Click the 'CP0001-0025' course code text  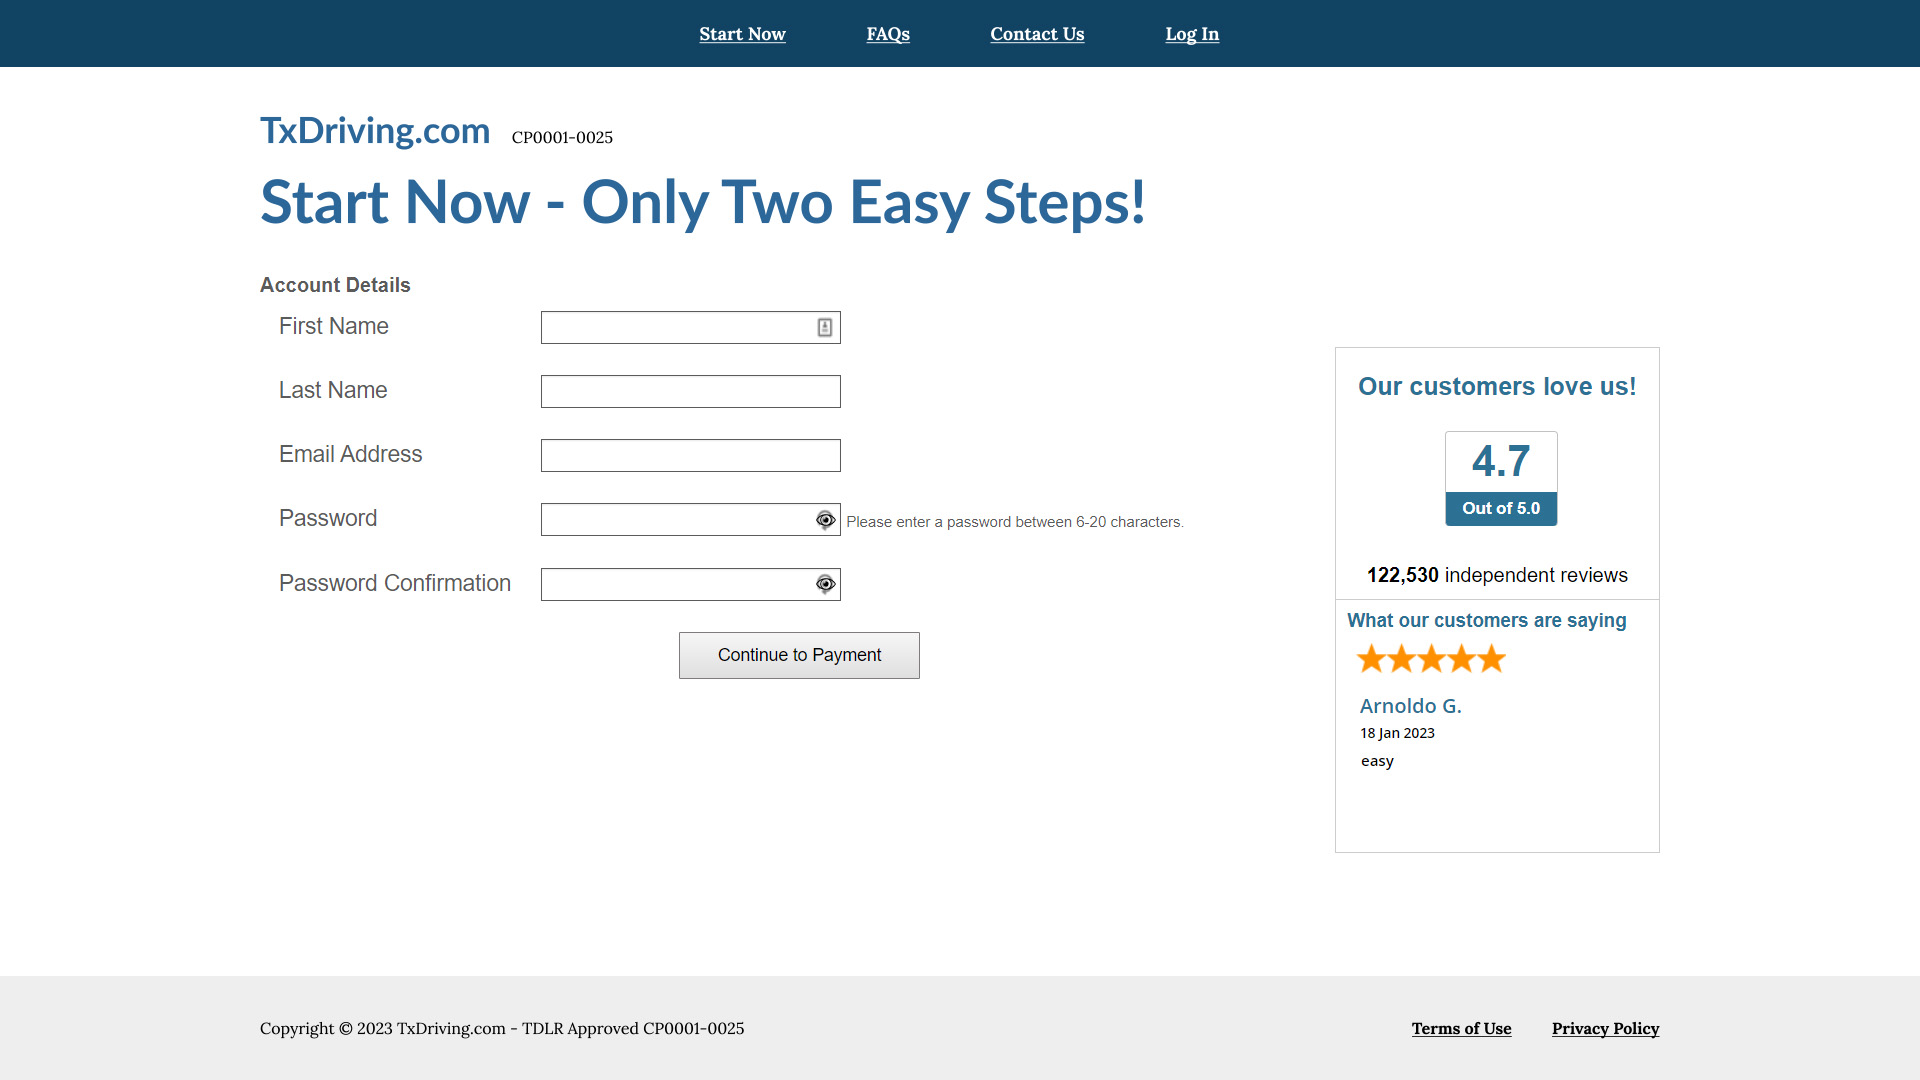point(562,137)
